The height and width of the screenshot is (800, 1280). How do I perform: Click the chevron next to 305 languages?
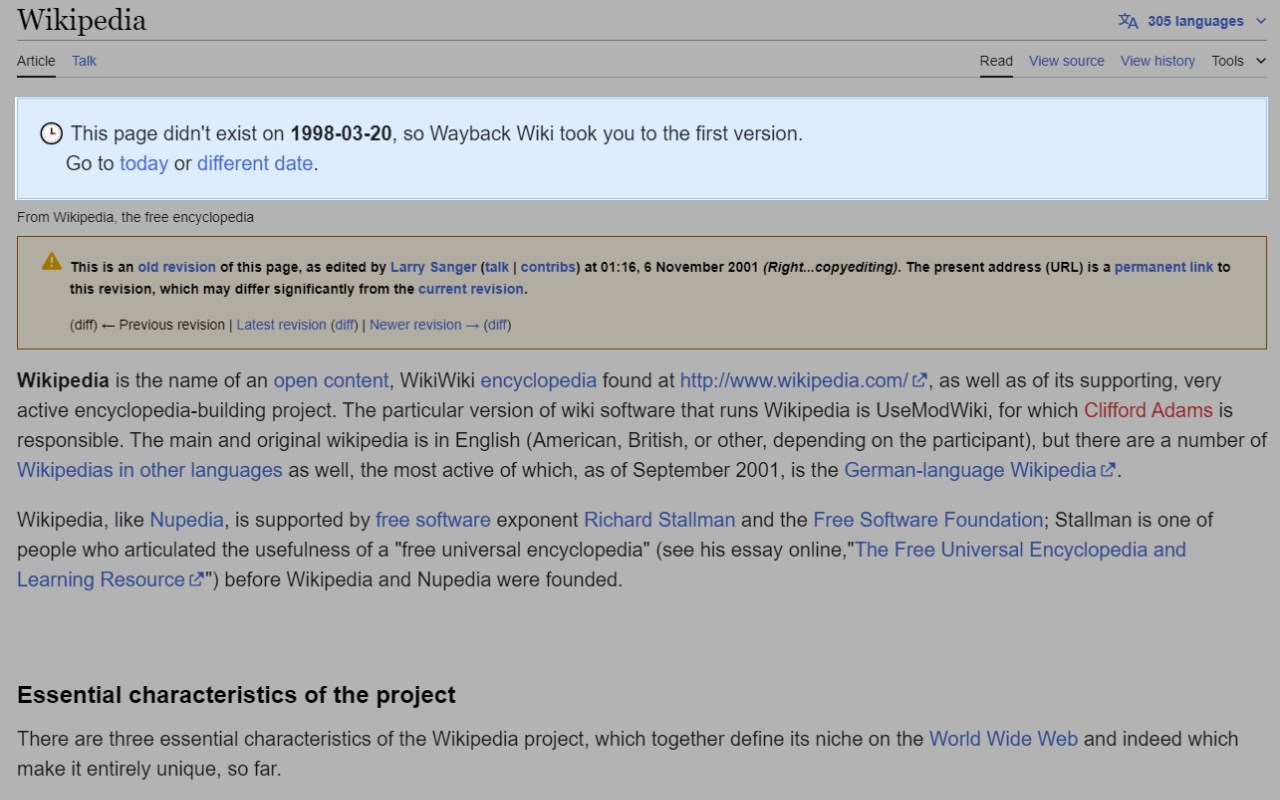click(1260, 21)
